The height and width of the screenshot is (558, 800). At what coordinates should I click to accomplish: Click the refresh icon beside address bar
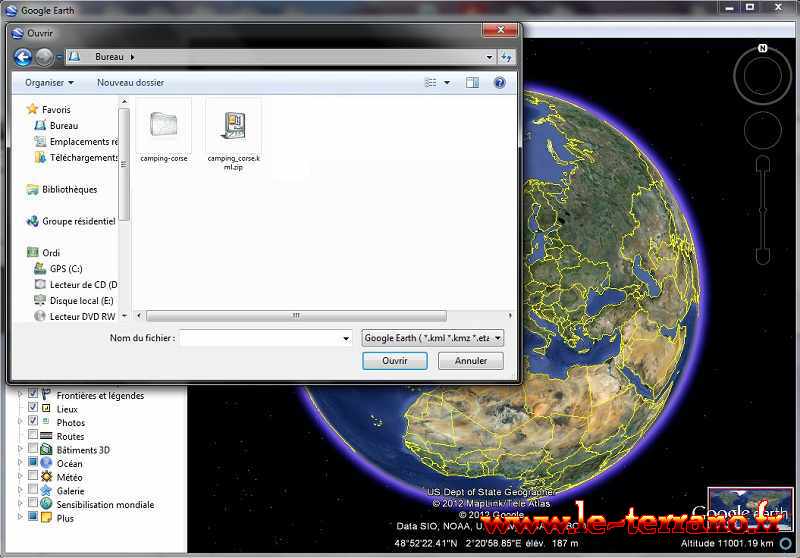tap(506, 57)
